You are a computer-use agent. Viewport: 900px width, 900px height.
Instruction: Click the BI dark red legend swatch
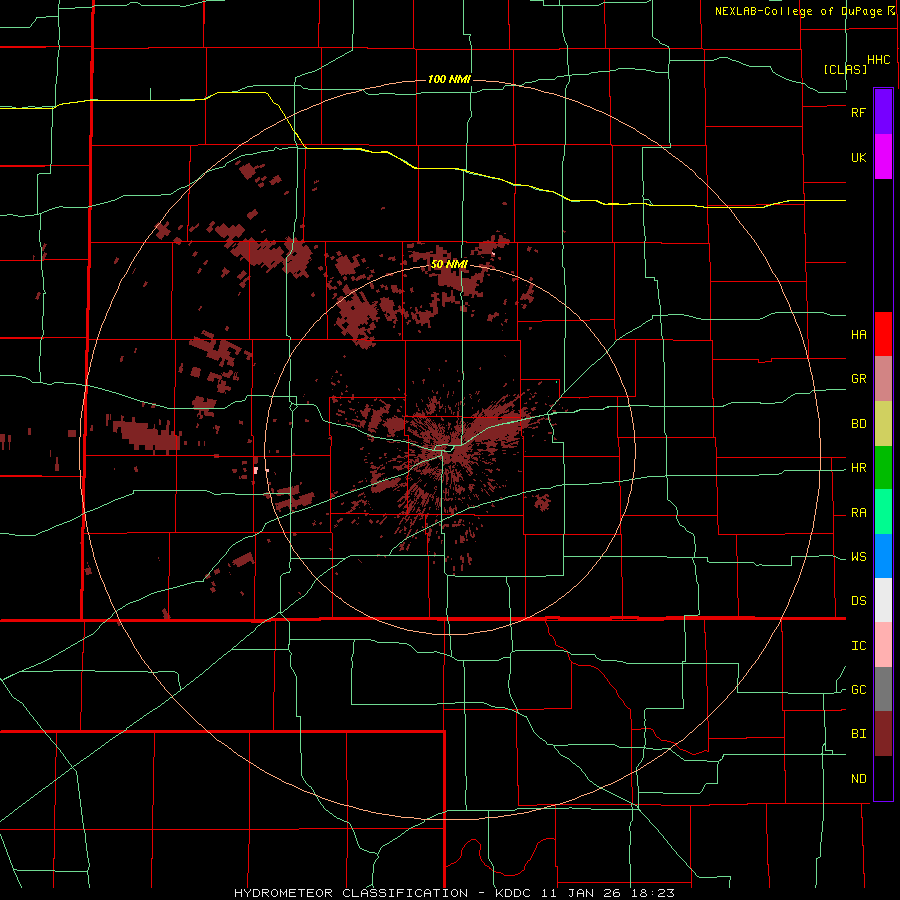click(883, 734)
